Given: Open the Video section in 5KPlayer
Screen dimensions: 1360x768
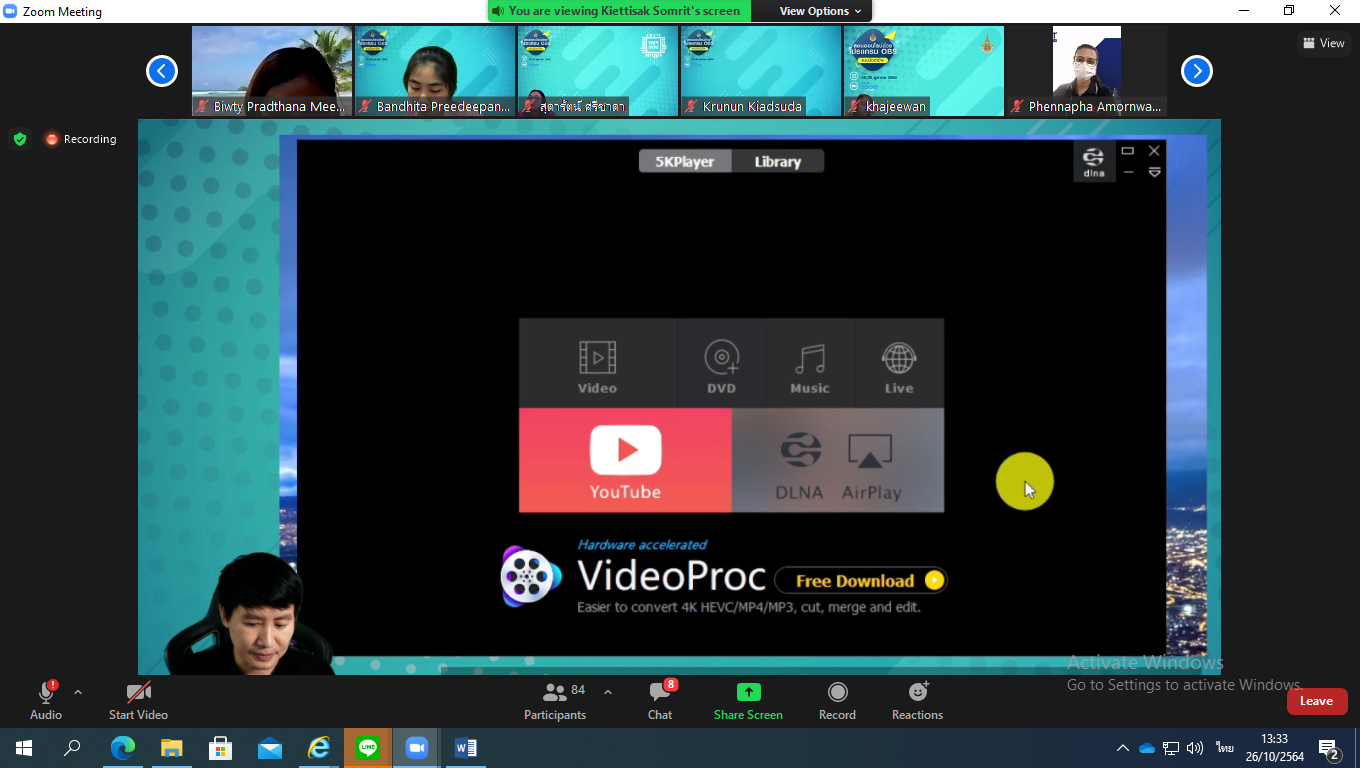Looking at the screenshot, I should click(597, 364).
